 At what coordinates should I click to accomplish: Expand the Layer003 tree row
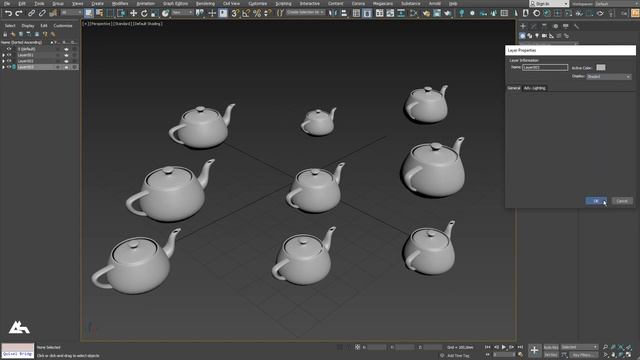[x=4, y=67]
